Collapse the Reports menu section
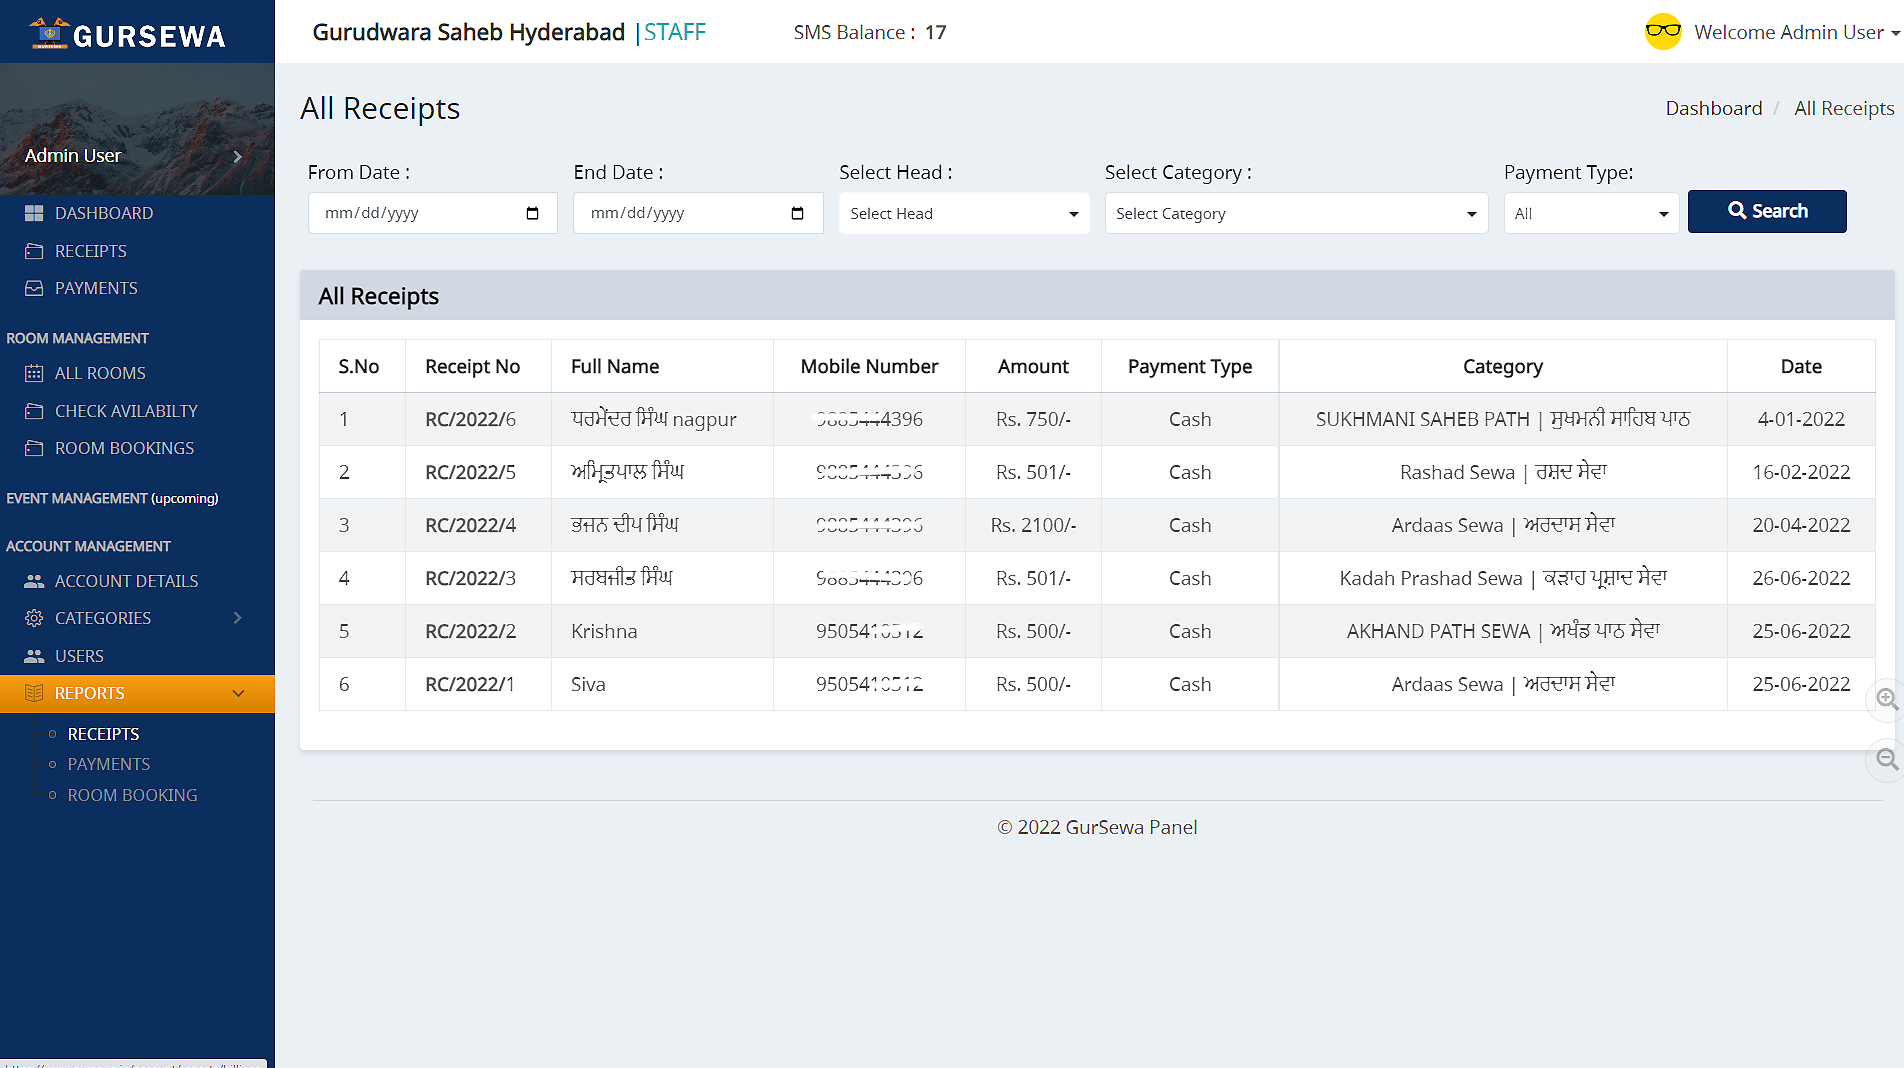Screen dimensions: 1904x1068 pos(238,693)
